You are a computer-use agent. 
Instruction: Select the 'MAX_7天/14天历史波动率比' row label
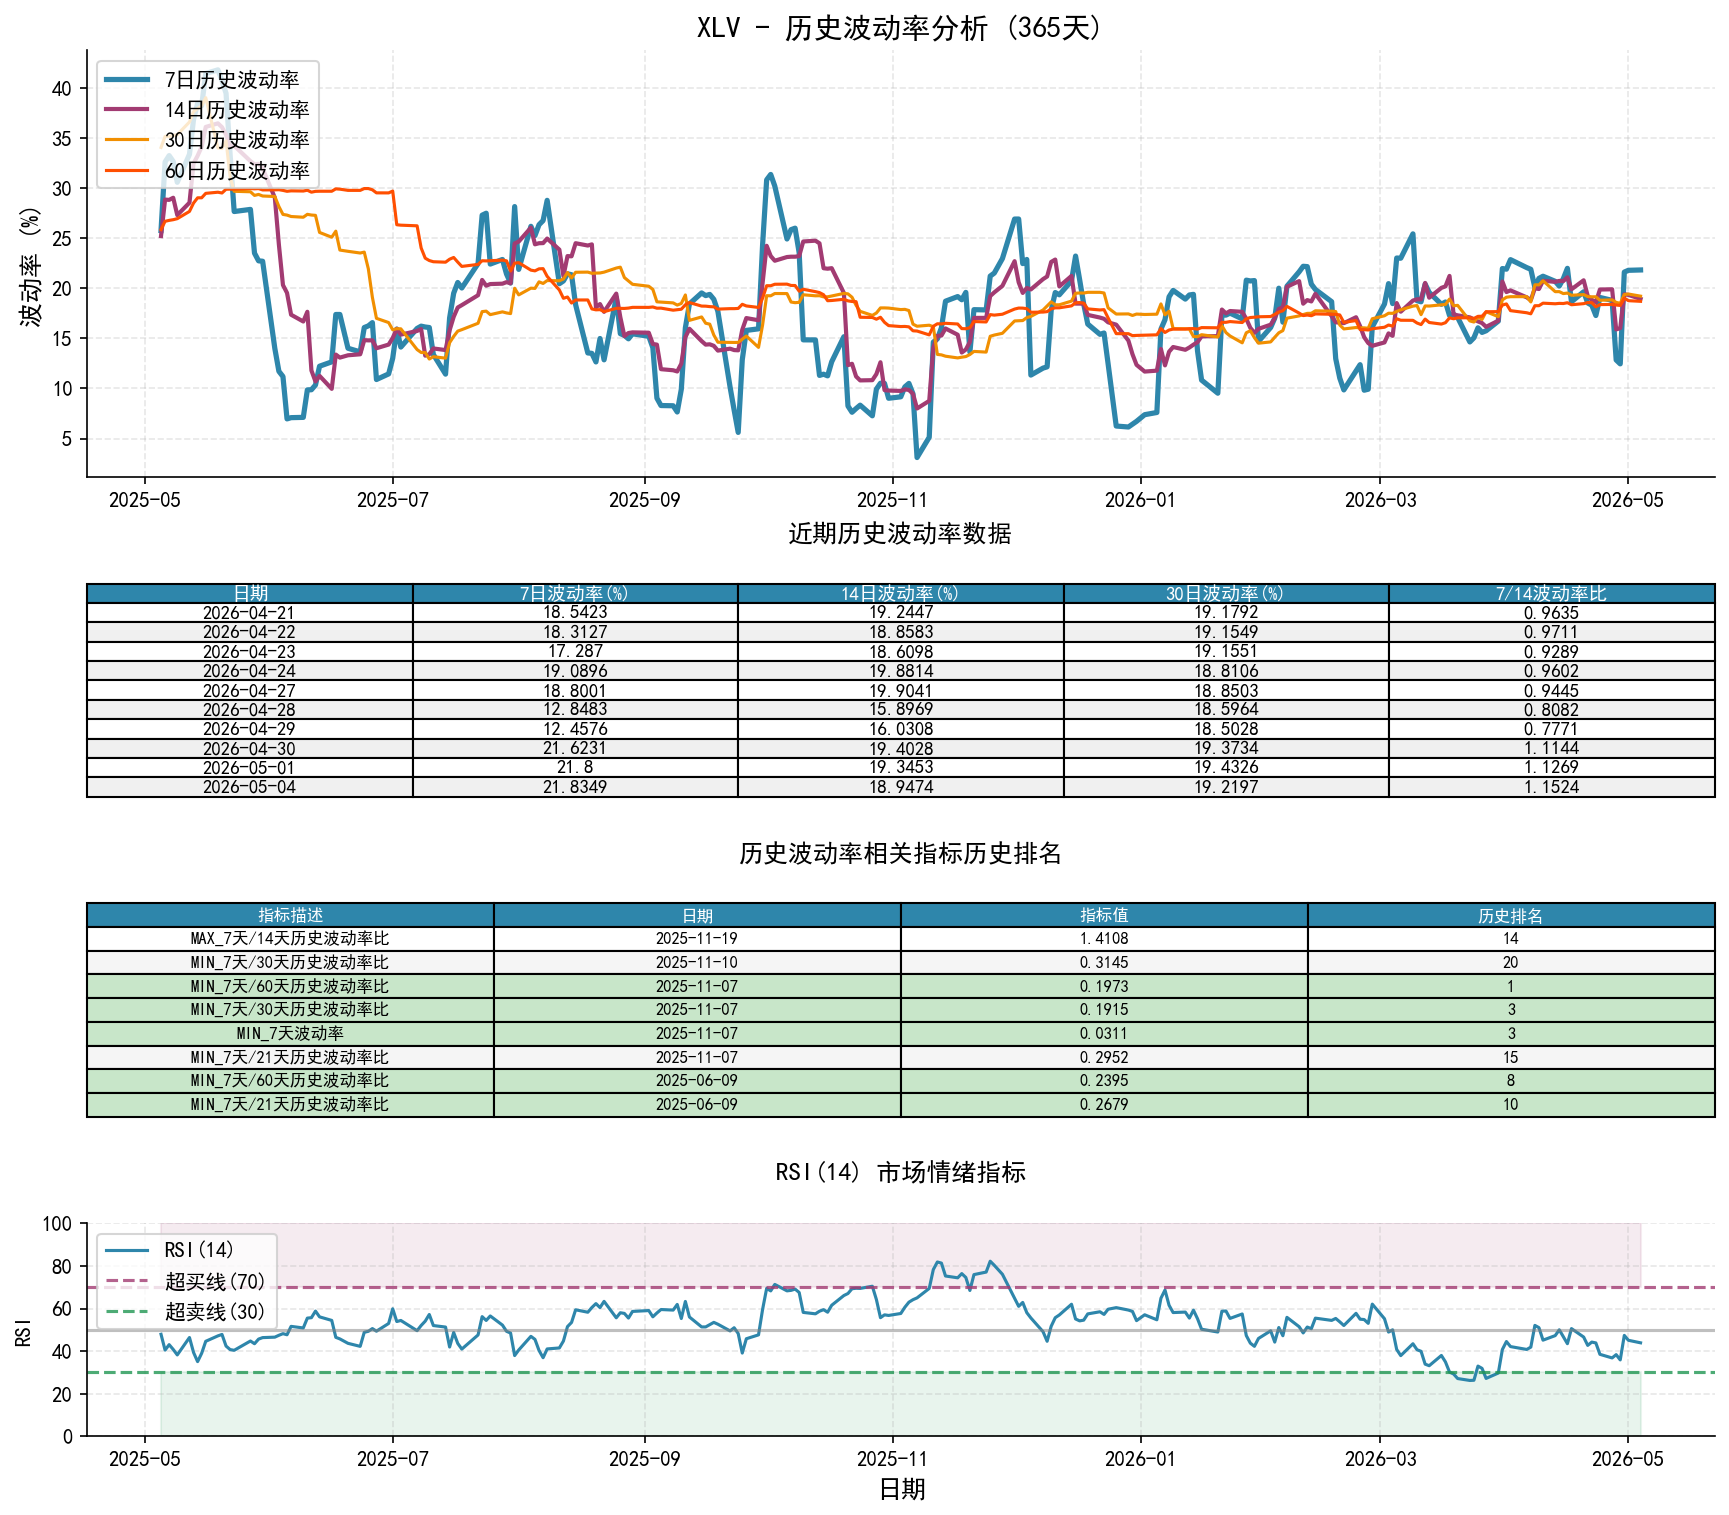[x=290, y=939]
